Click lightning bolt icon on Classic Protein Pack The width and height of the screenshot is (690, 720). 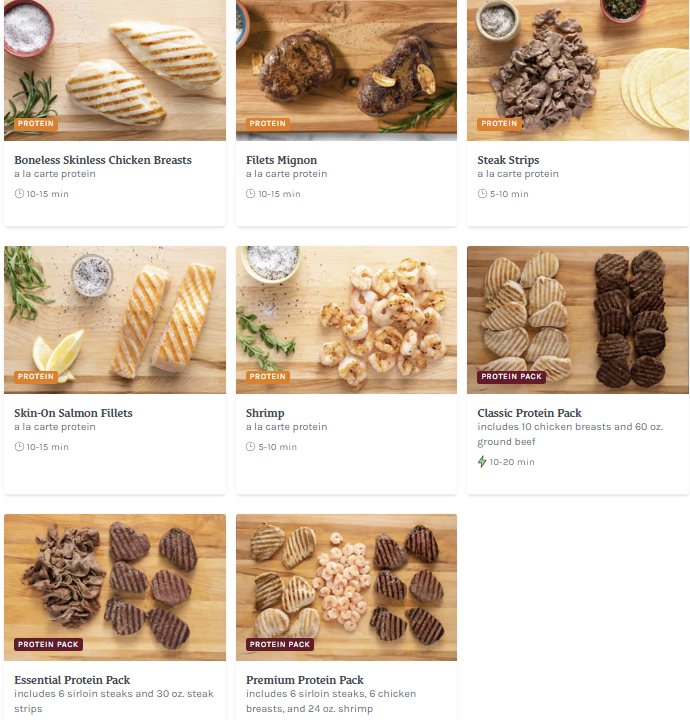pyautogui.click(x=482, y=461)
